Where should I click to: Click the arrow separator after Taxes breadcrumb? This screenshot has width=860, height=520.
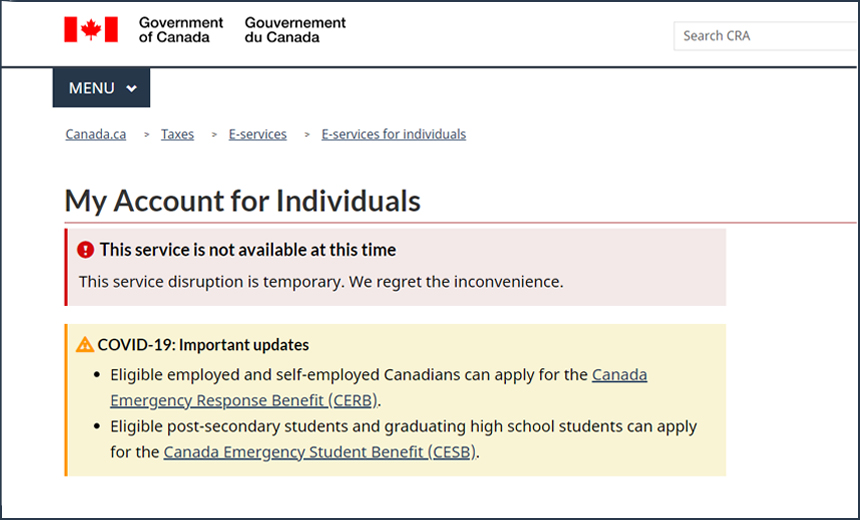pos(214,134)
